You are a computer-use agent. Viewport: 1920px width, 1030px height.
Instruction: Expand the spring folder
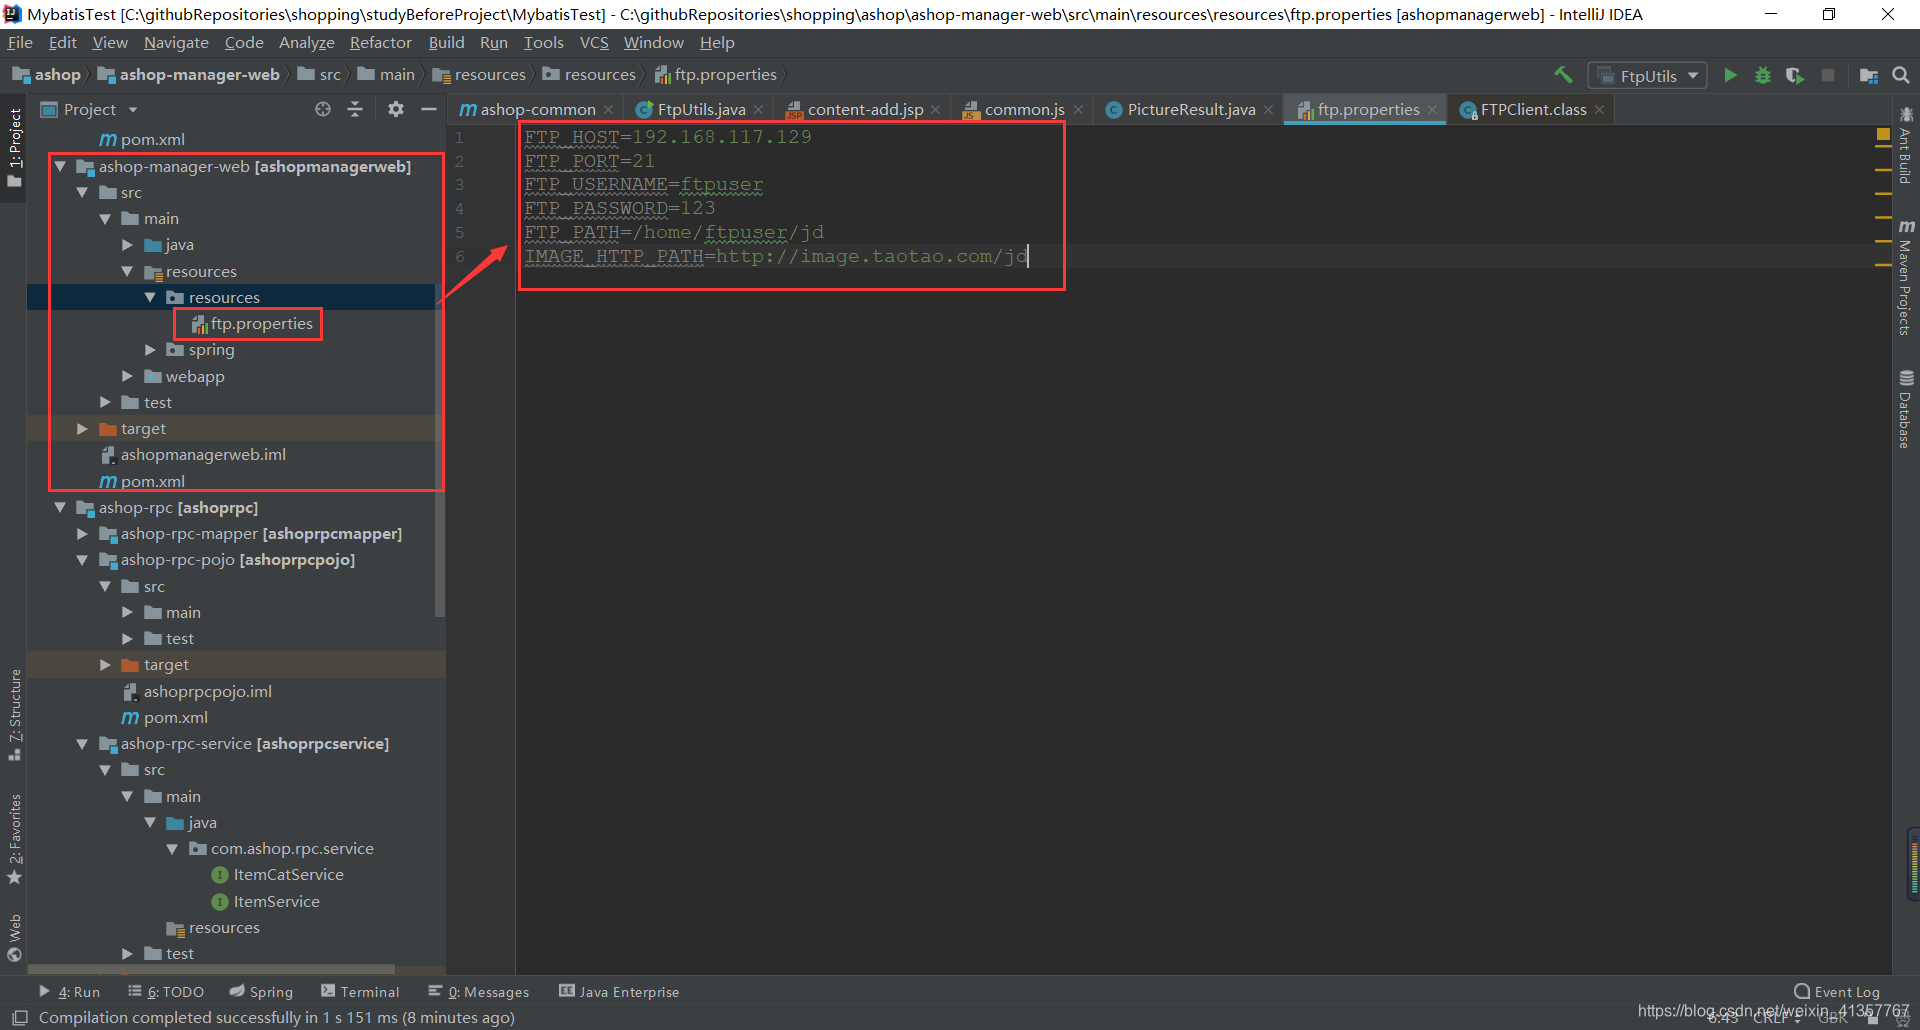(x=150, y=349)
